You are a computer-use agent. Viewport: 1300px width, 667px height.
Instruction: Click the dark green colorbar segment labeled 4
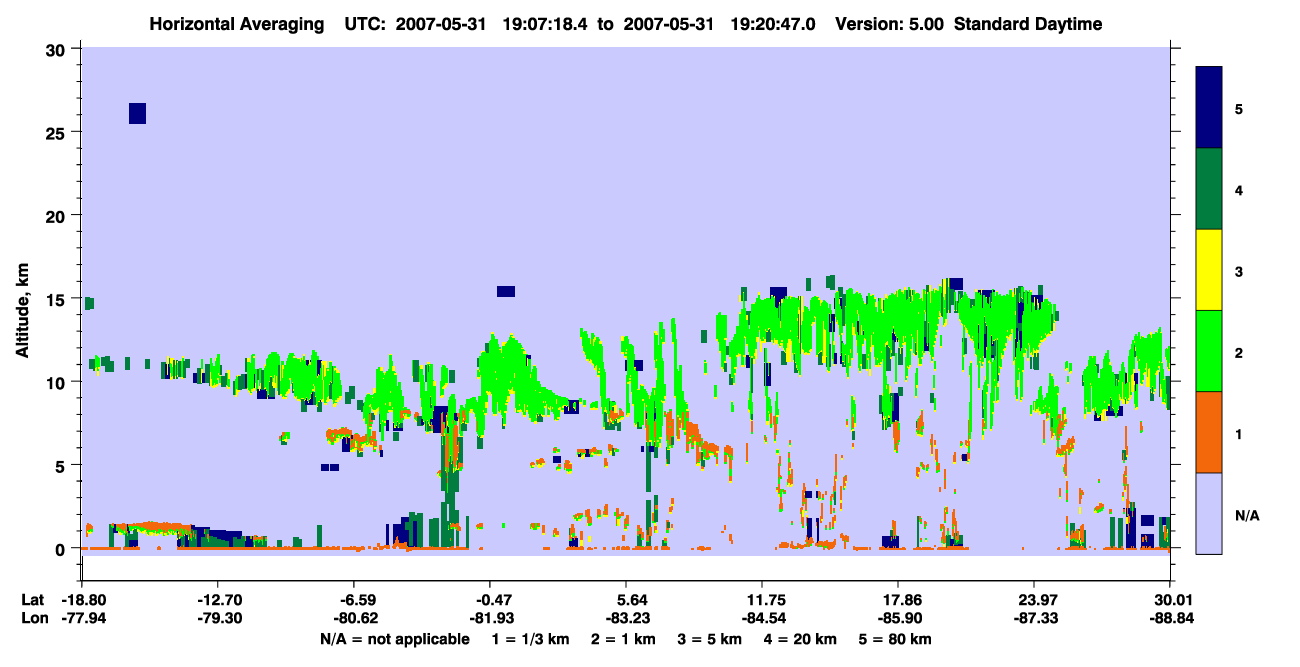point(1209,189)
